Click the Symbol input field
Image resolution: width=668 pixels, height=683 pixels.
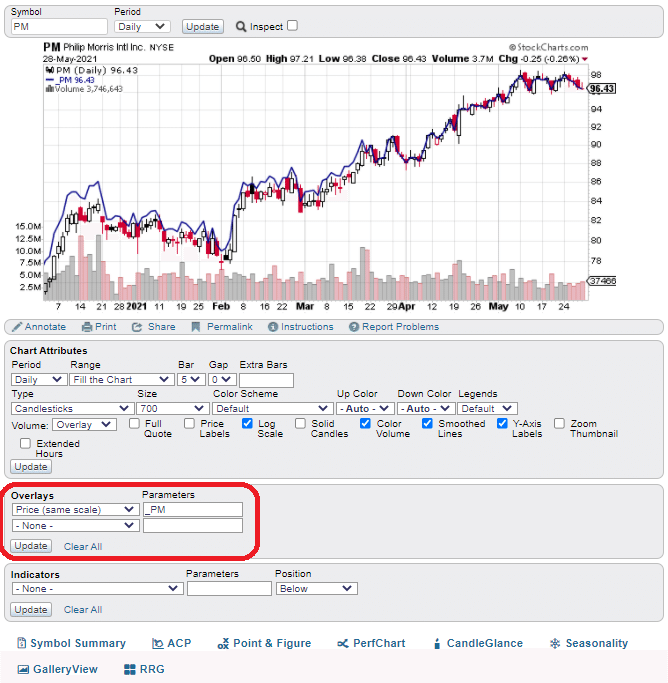(x=59, y=27)
